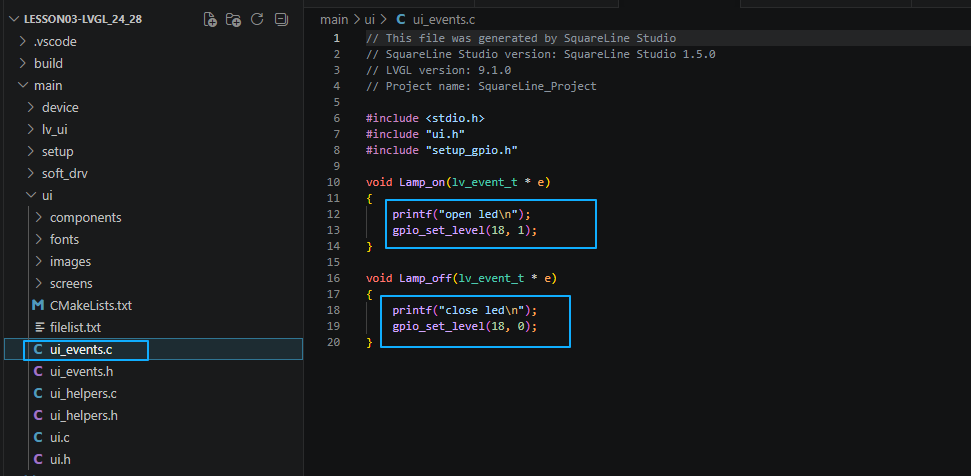
Task: Click line number 10 in the gutter
Action: click(333, 182)
